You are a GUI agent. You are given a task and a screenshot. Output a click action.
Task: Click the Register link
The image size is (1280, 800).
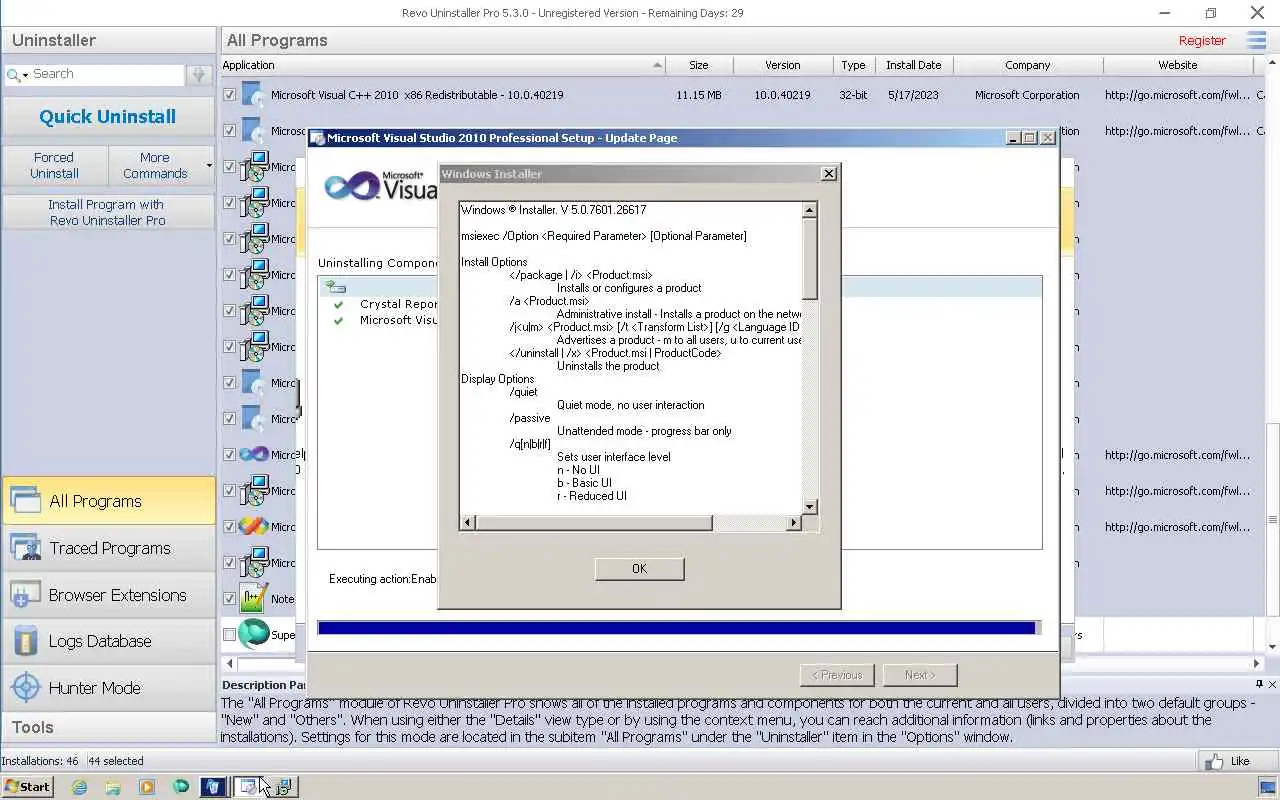click(1202, 41)
